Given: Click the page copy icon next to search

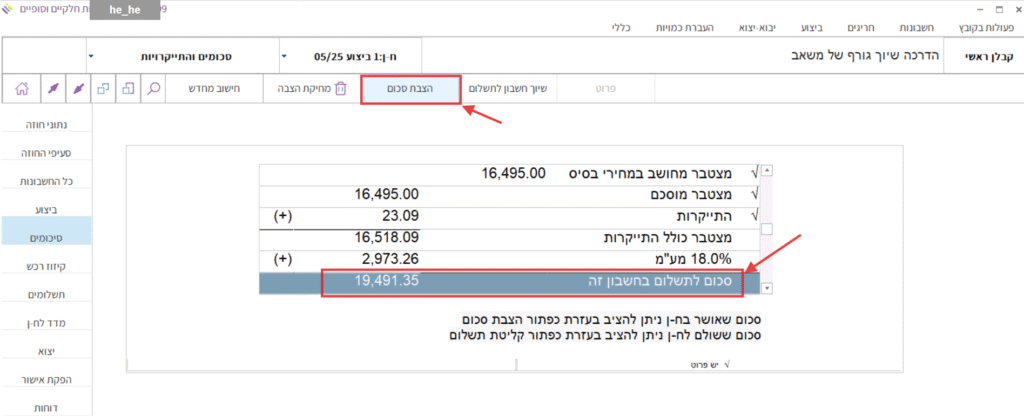Looking at the screenshot, I should coord(128,88).
